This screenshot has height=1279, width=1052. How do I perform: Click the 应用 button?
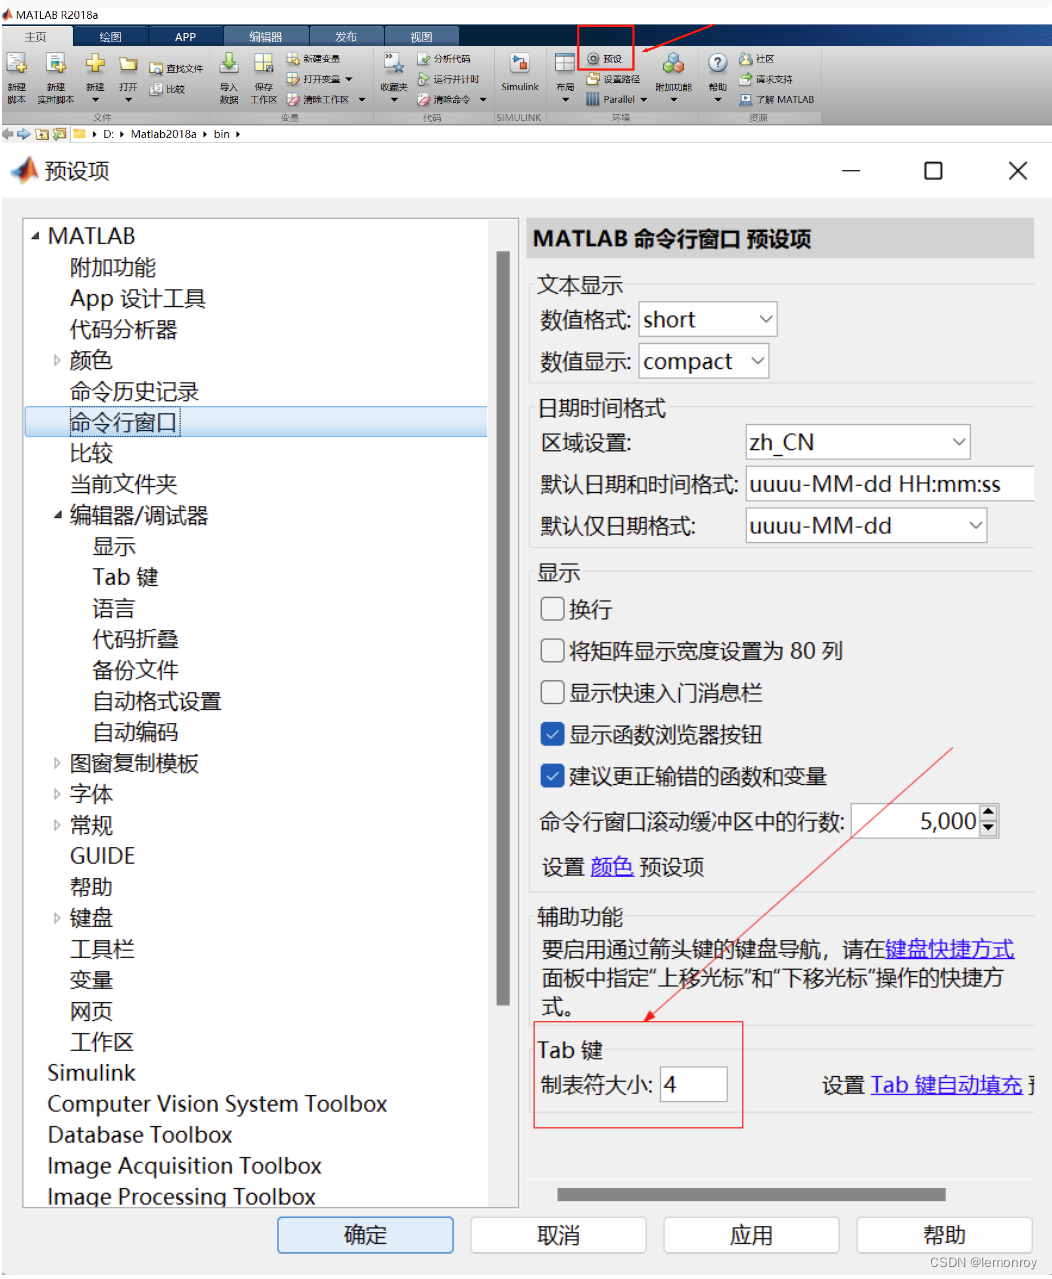pyautogui.click(x=751, y=1235)
